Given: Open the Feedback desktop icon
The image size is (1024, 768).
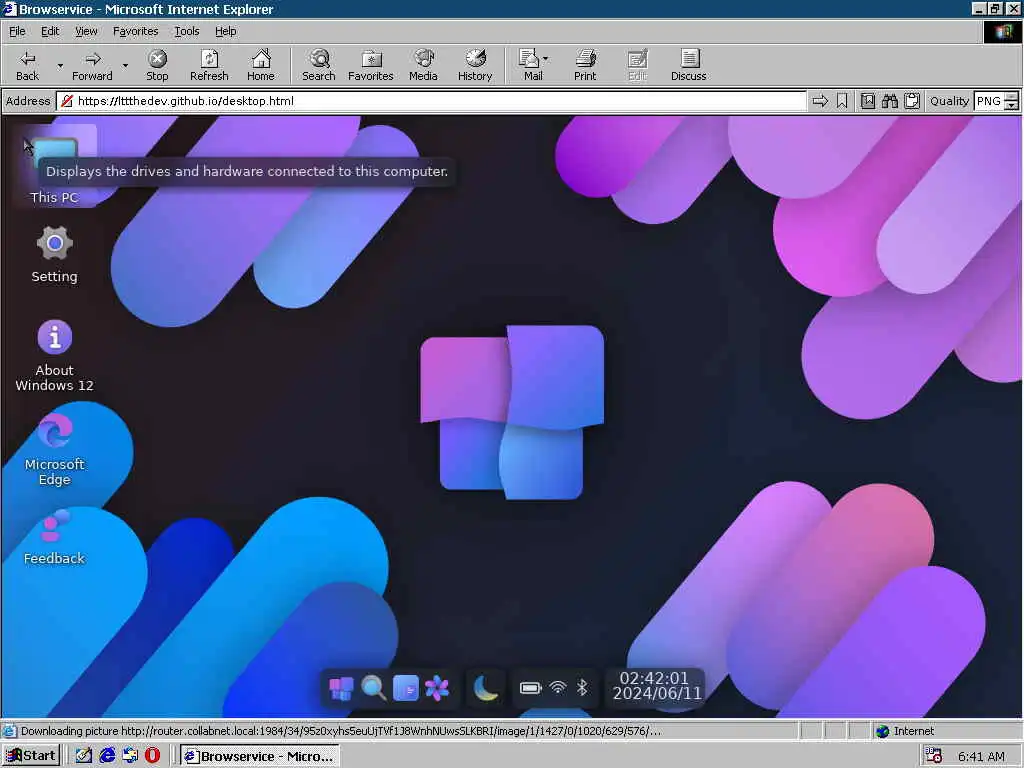Looking at the screenshot, I should point(54,539).
